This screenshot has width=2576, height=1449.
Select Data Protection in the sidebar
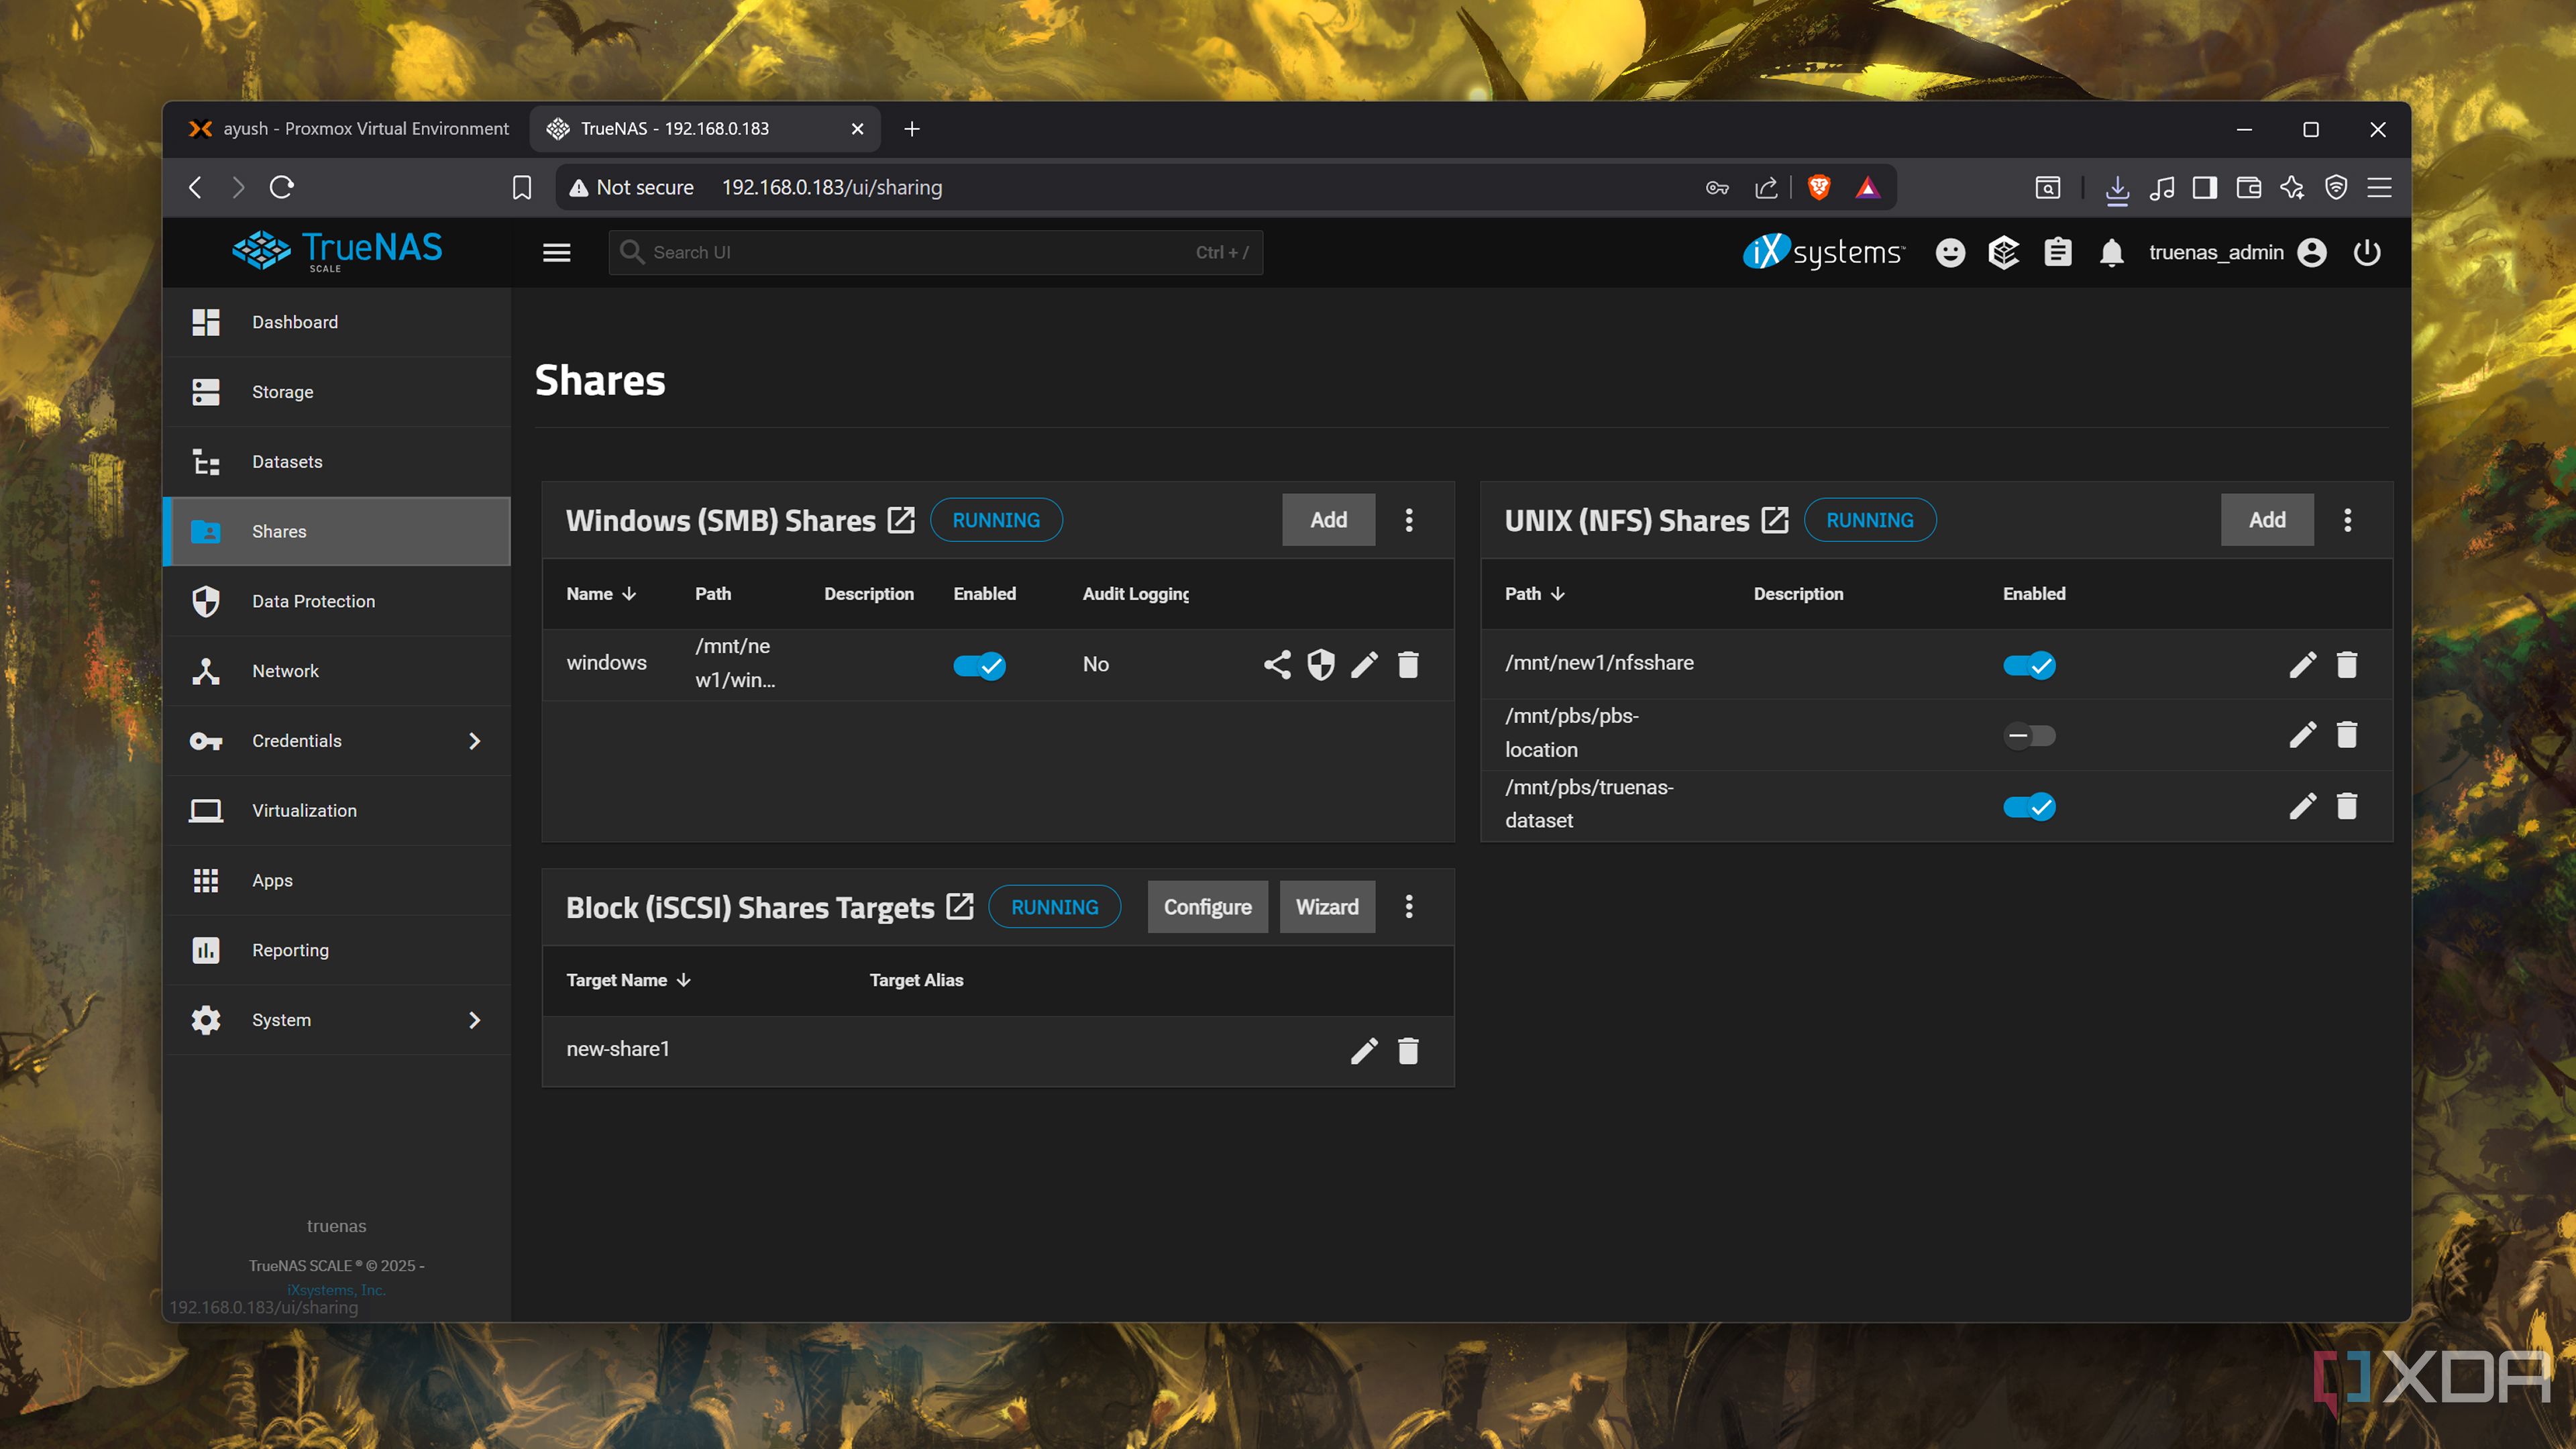(x=337, y=601)
